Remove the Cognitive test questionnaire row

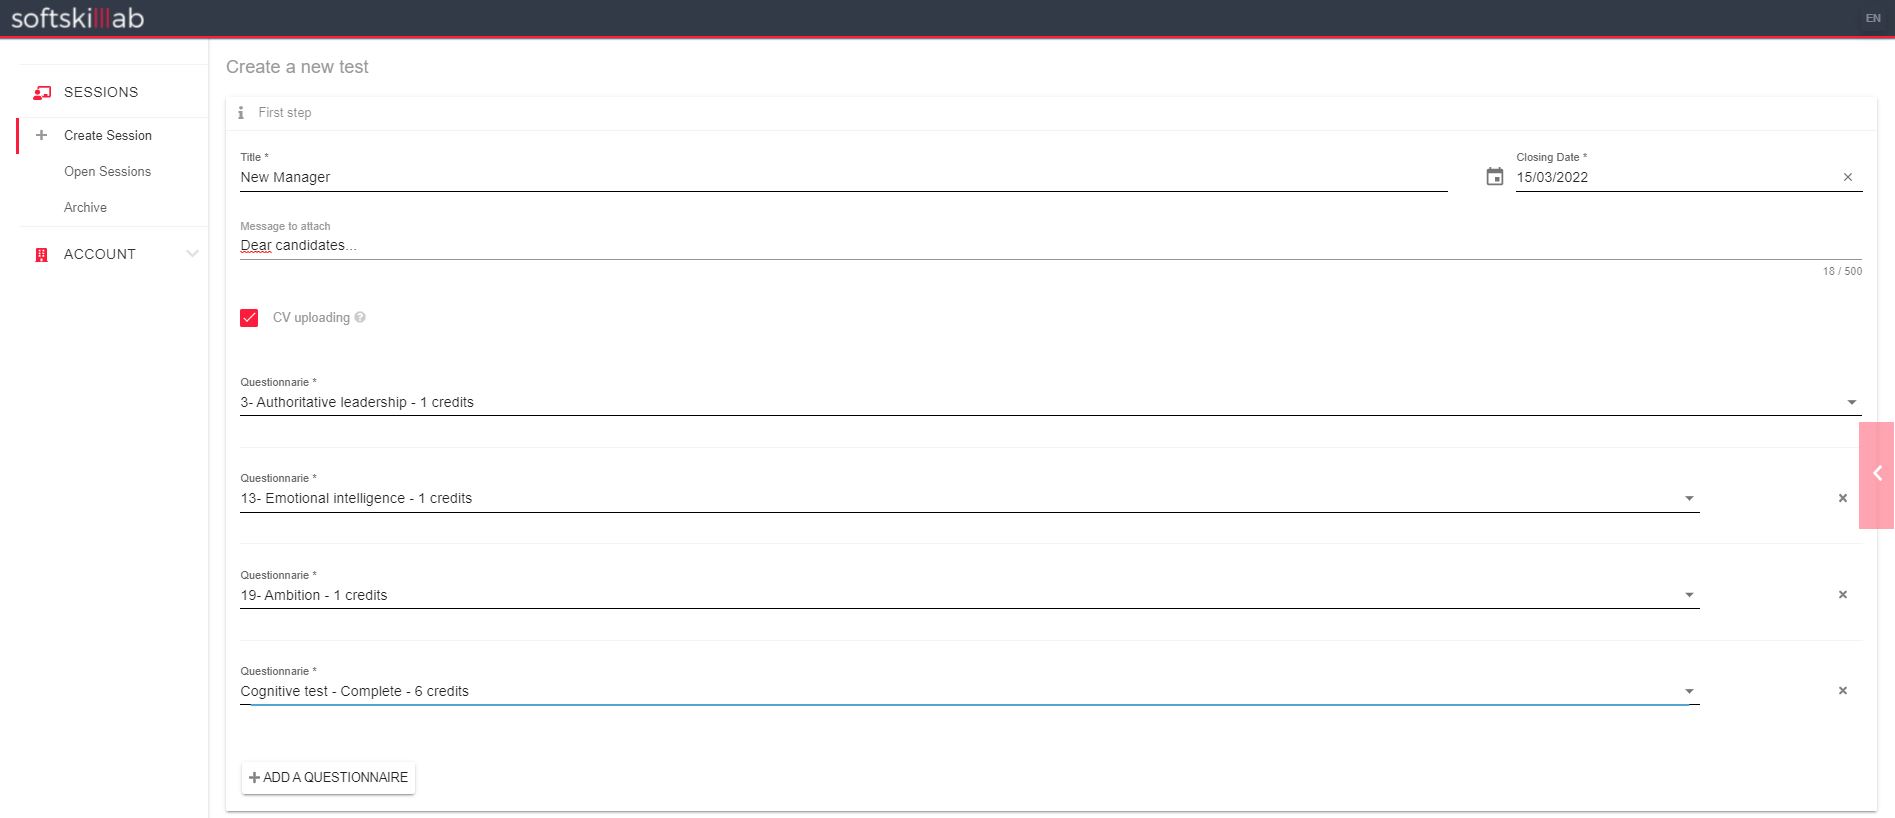1842,691
